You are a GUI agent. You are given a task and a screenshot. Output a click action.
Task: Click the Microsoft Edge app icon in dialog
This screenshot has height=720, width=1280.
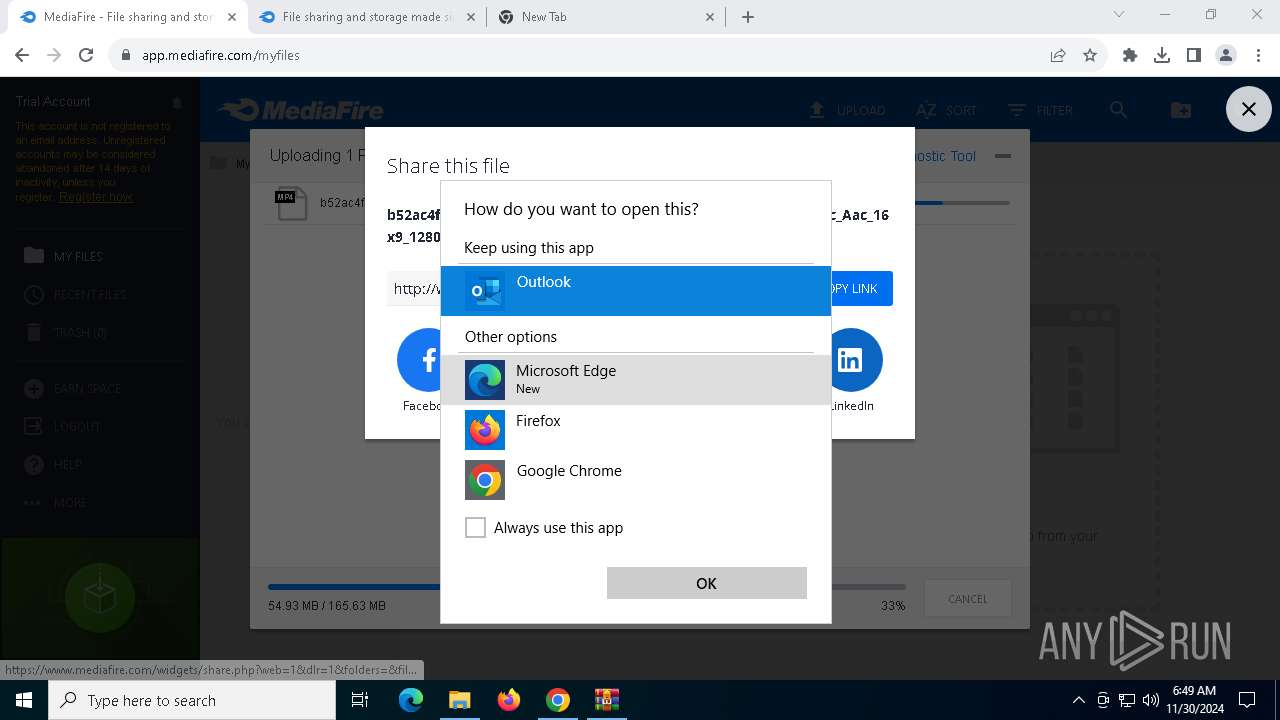(x=485, y=380)
